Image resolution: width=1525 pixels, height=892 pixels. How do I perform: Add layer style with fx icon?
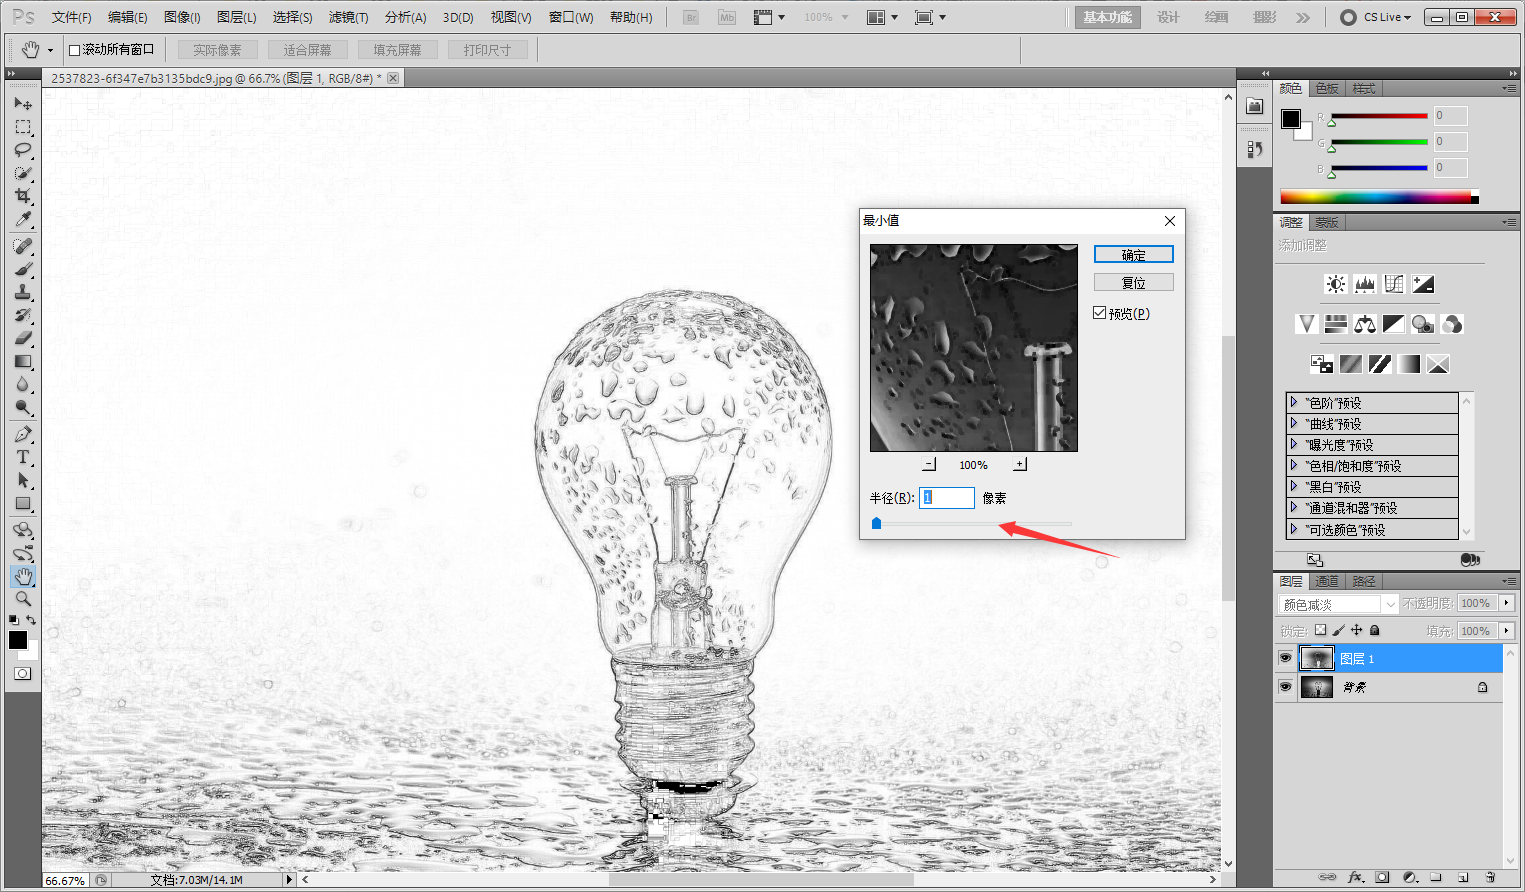(1355, 877)
